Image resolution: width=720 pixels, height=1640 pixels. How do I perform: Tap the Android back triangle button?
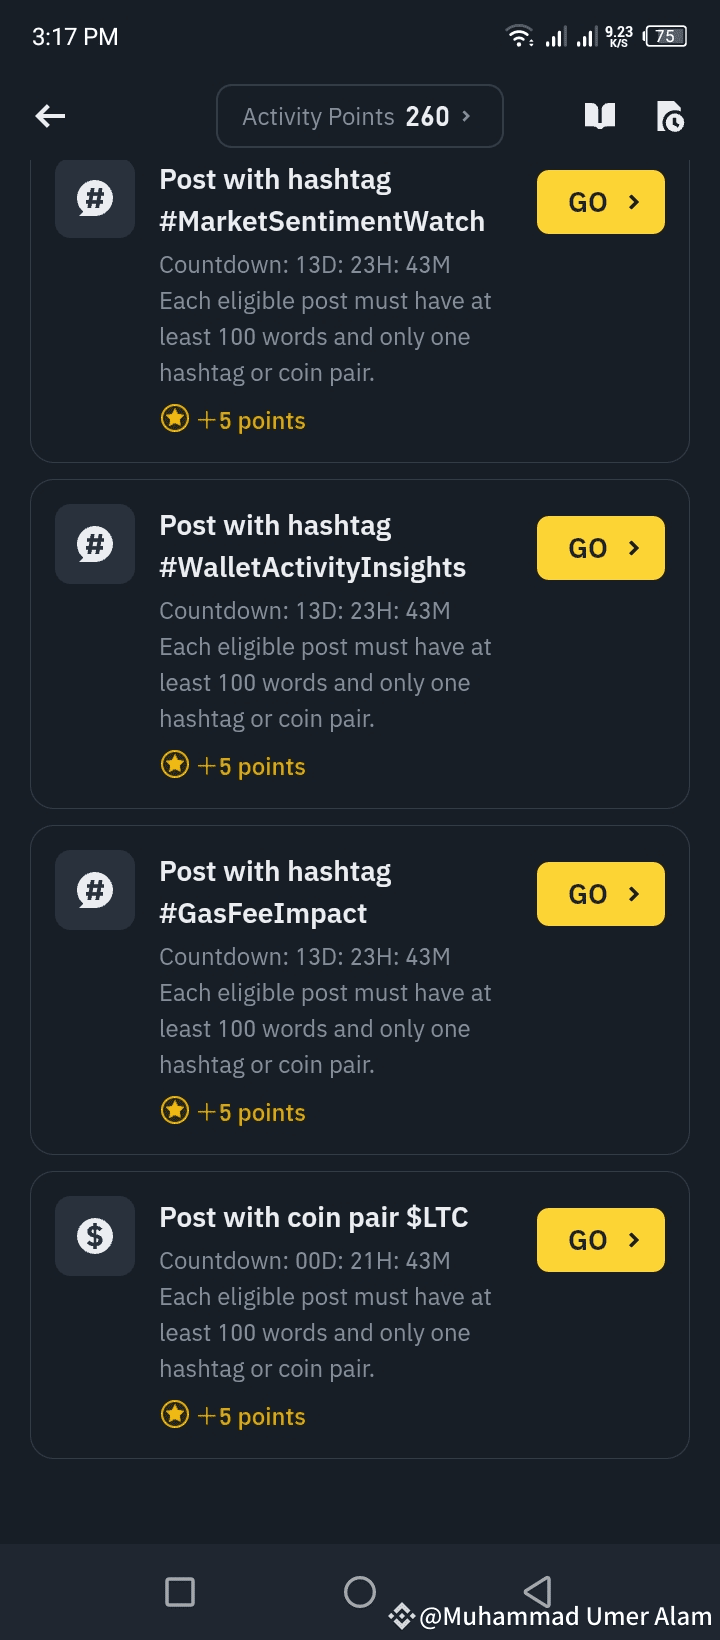point(538,1590)
